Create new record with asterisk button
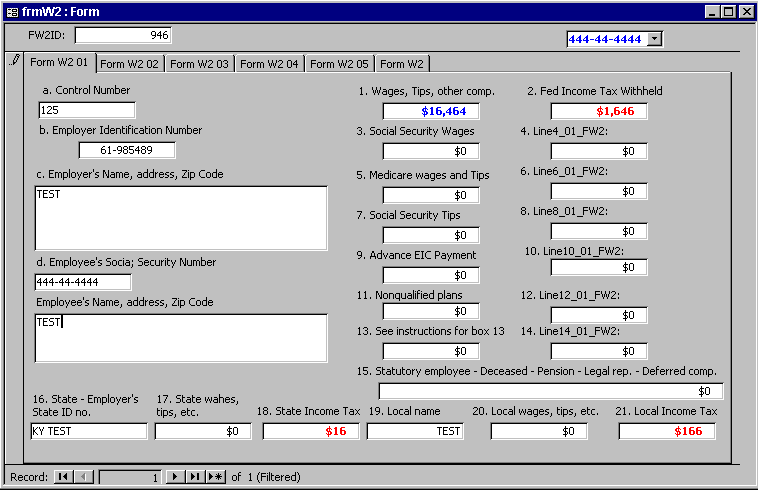 pyautogui.click(x=216, y=477)
